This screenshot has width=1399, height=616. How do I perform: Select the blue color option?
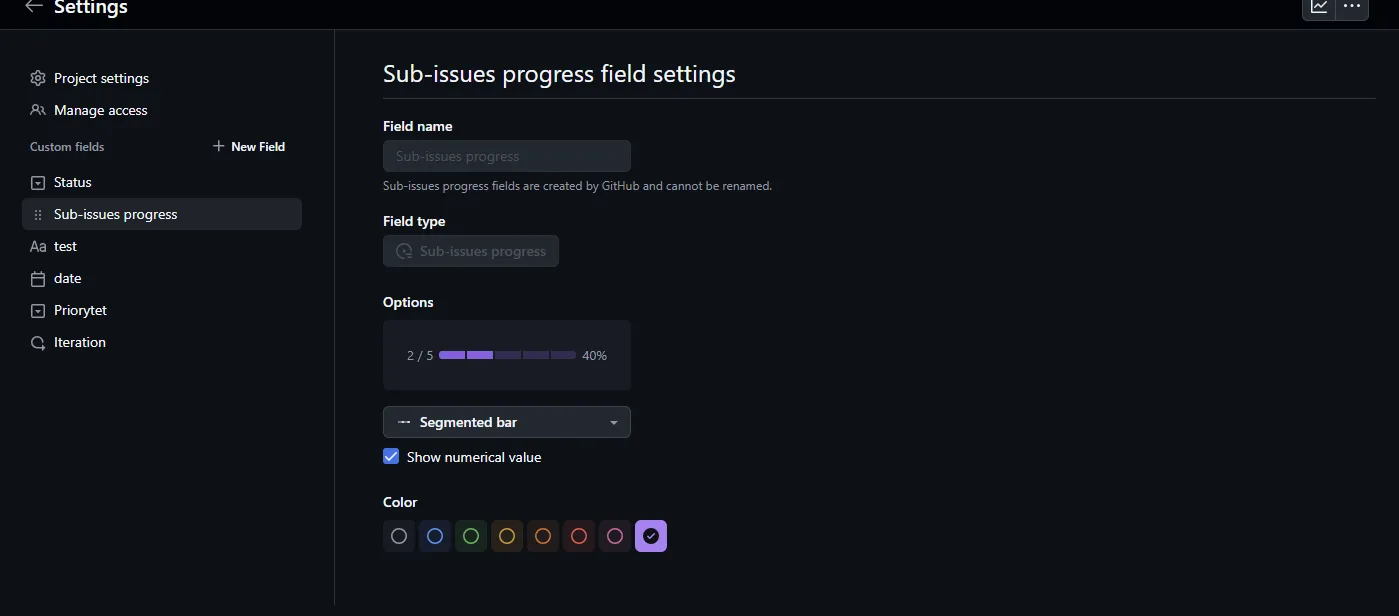[x=435, y=536]
